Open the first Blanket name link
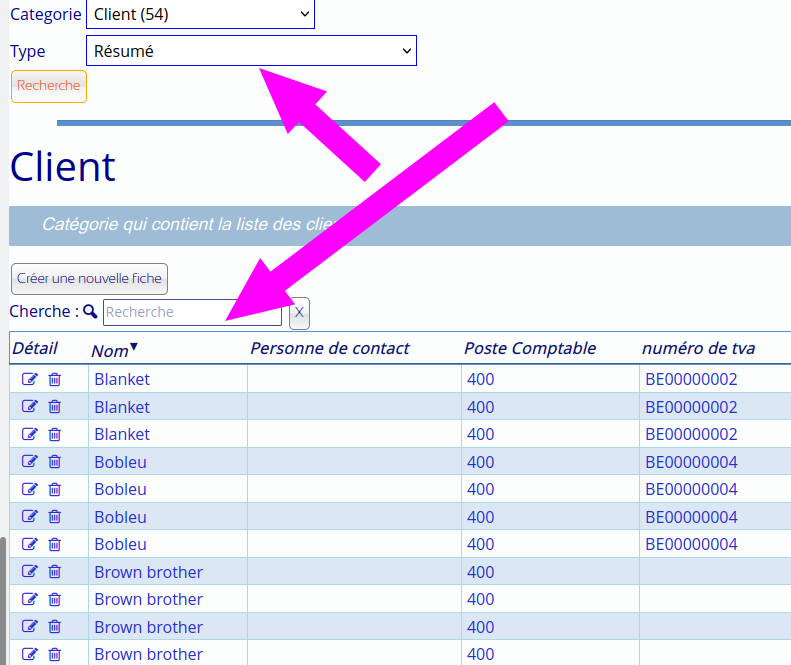Viewport: 791px width, 665px height. [122, 379]
